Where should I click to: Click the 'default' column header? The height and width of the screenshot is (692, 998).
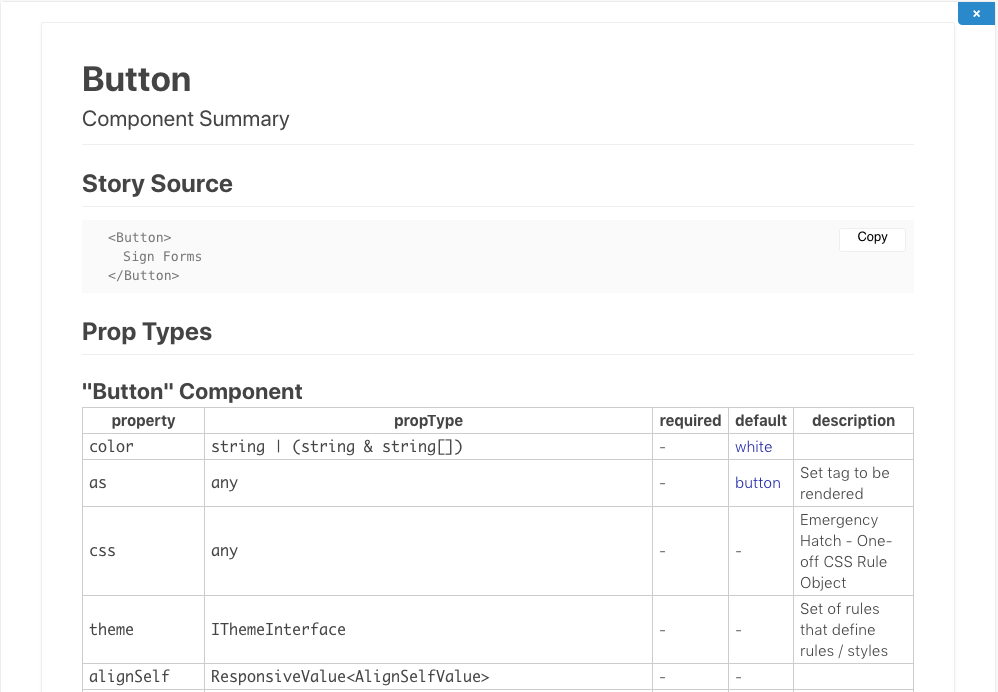click(x=761, y=421)
